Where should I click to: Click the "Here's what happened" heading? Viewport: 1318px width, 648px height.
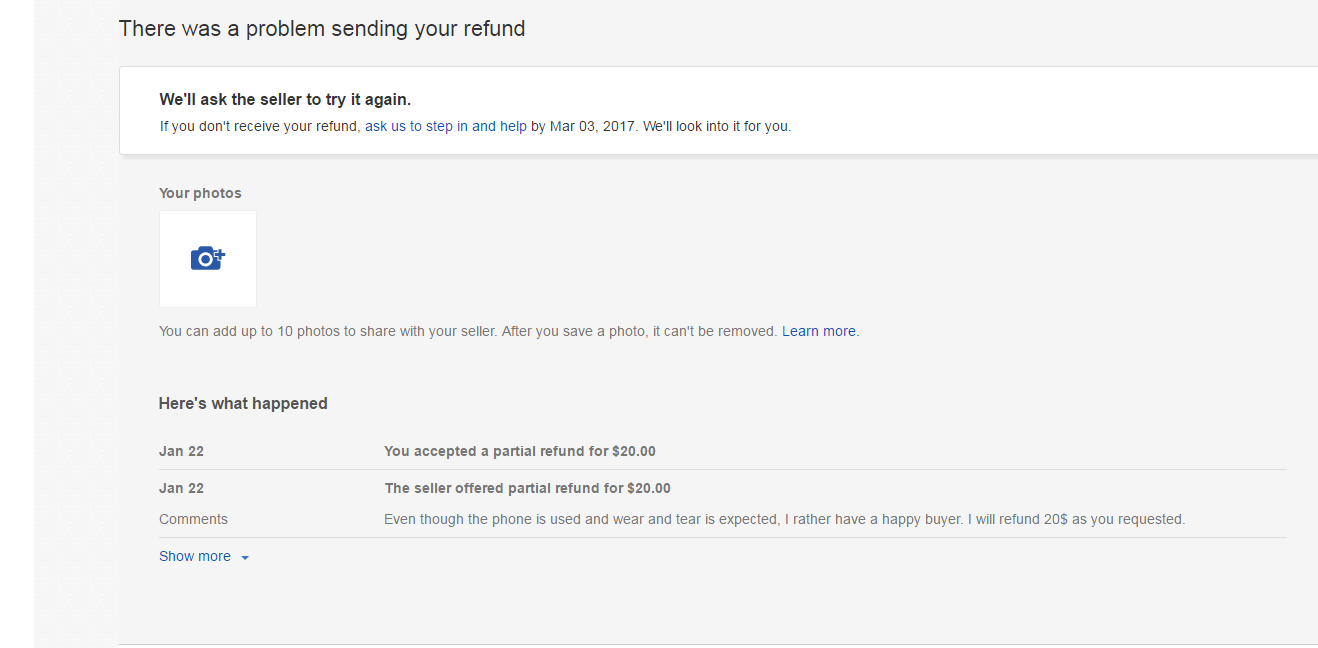pyautogui.click(x=243, y=404)
